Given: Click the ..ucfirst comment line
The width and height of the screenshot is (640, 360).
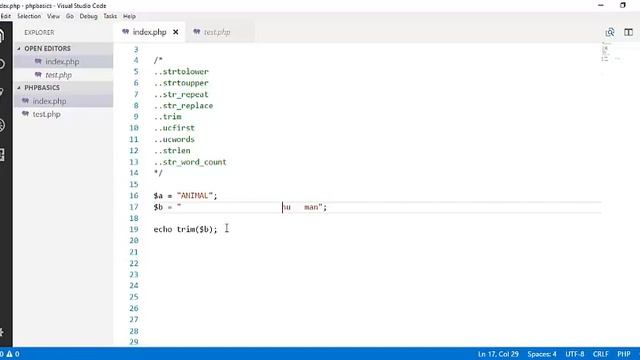Looking at the screenshot, I should click(174, 128).
